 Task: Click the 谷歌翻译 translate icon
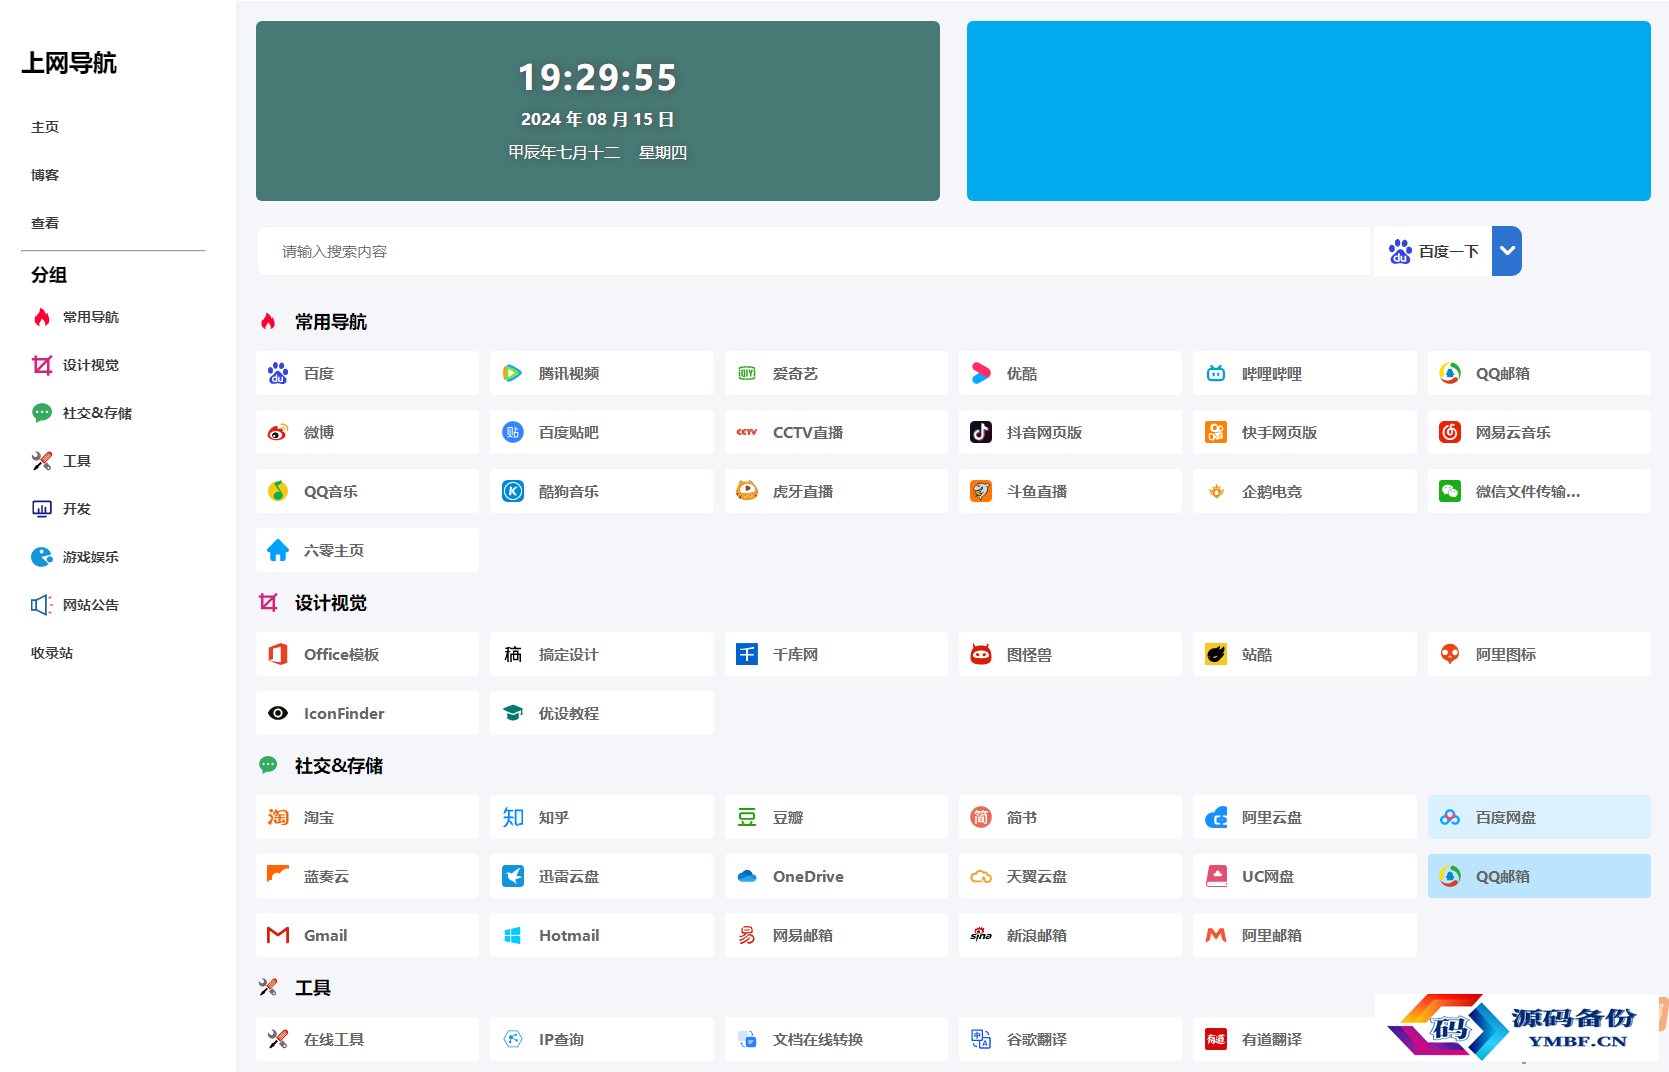tap(981, 1039)
